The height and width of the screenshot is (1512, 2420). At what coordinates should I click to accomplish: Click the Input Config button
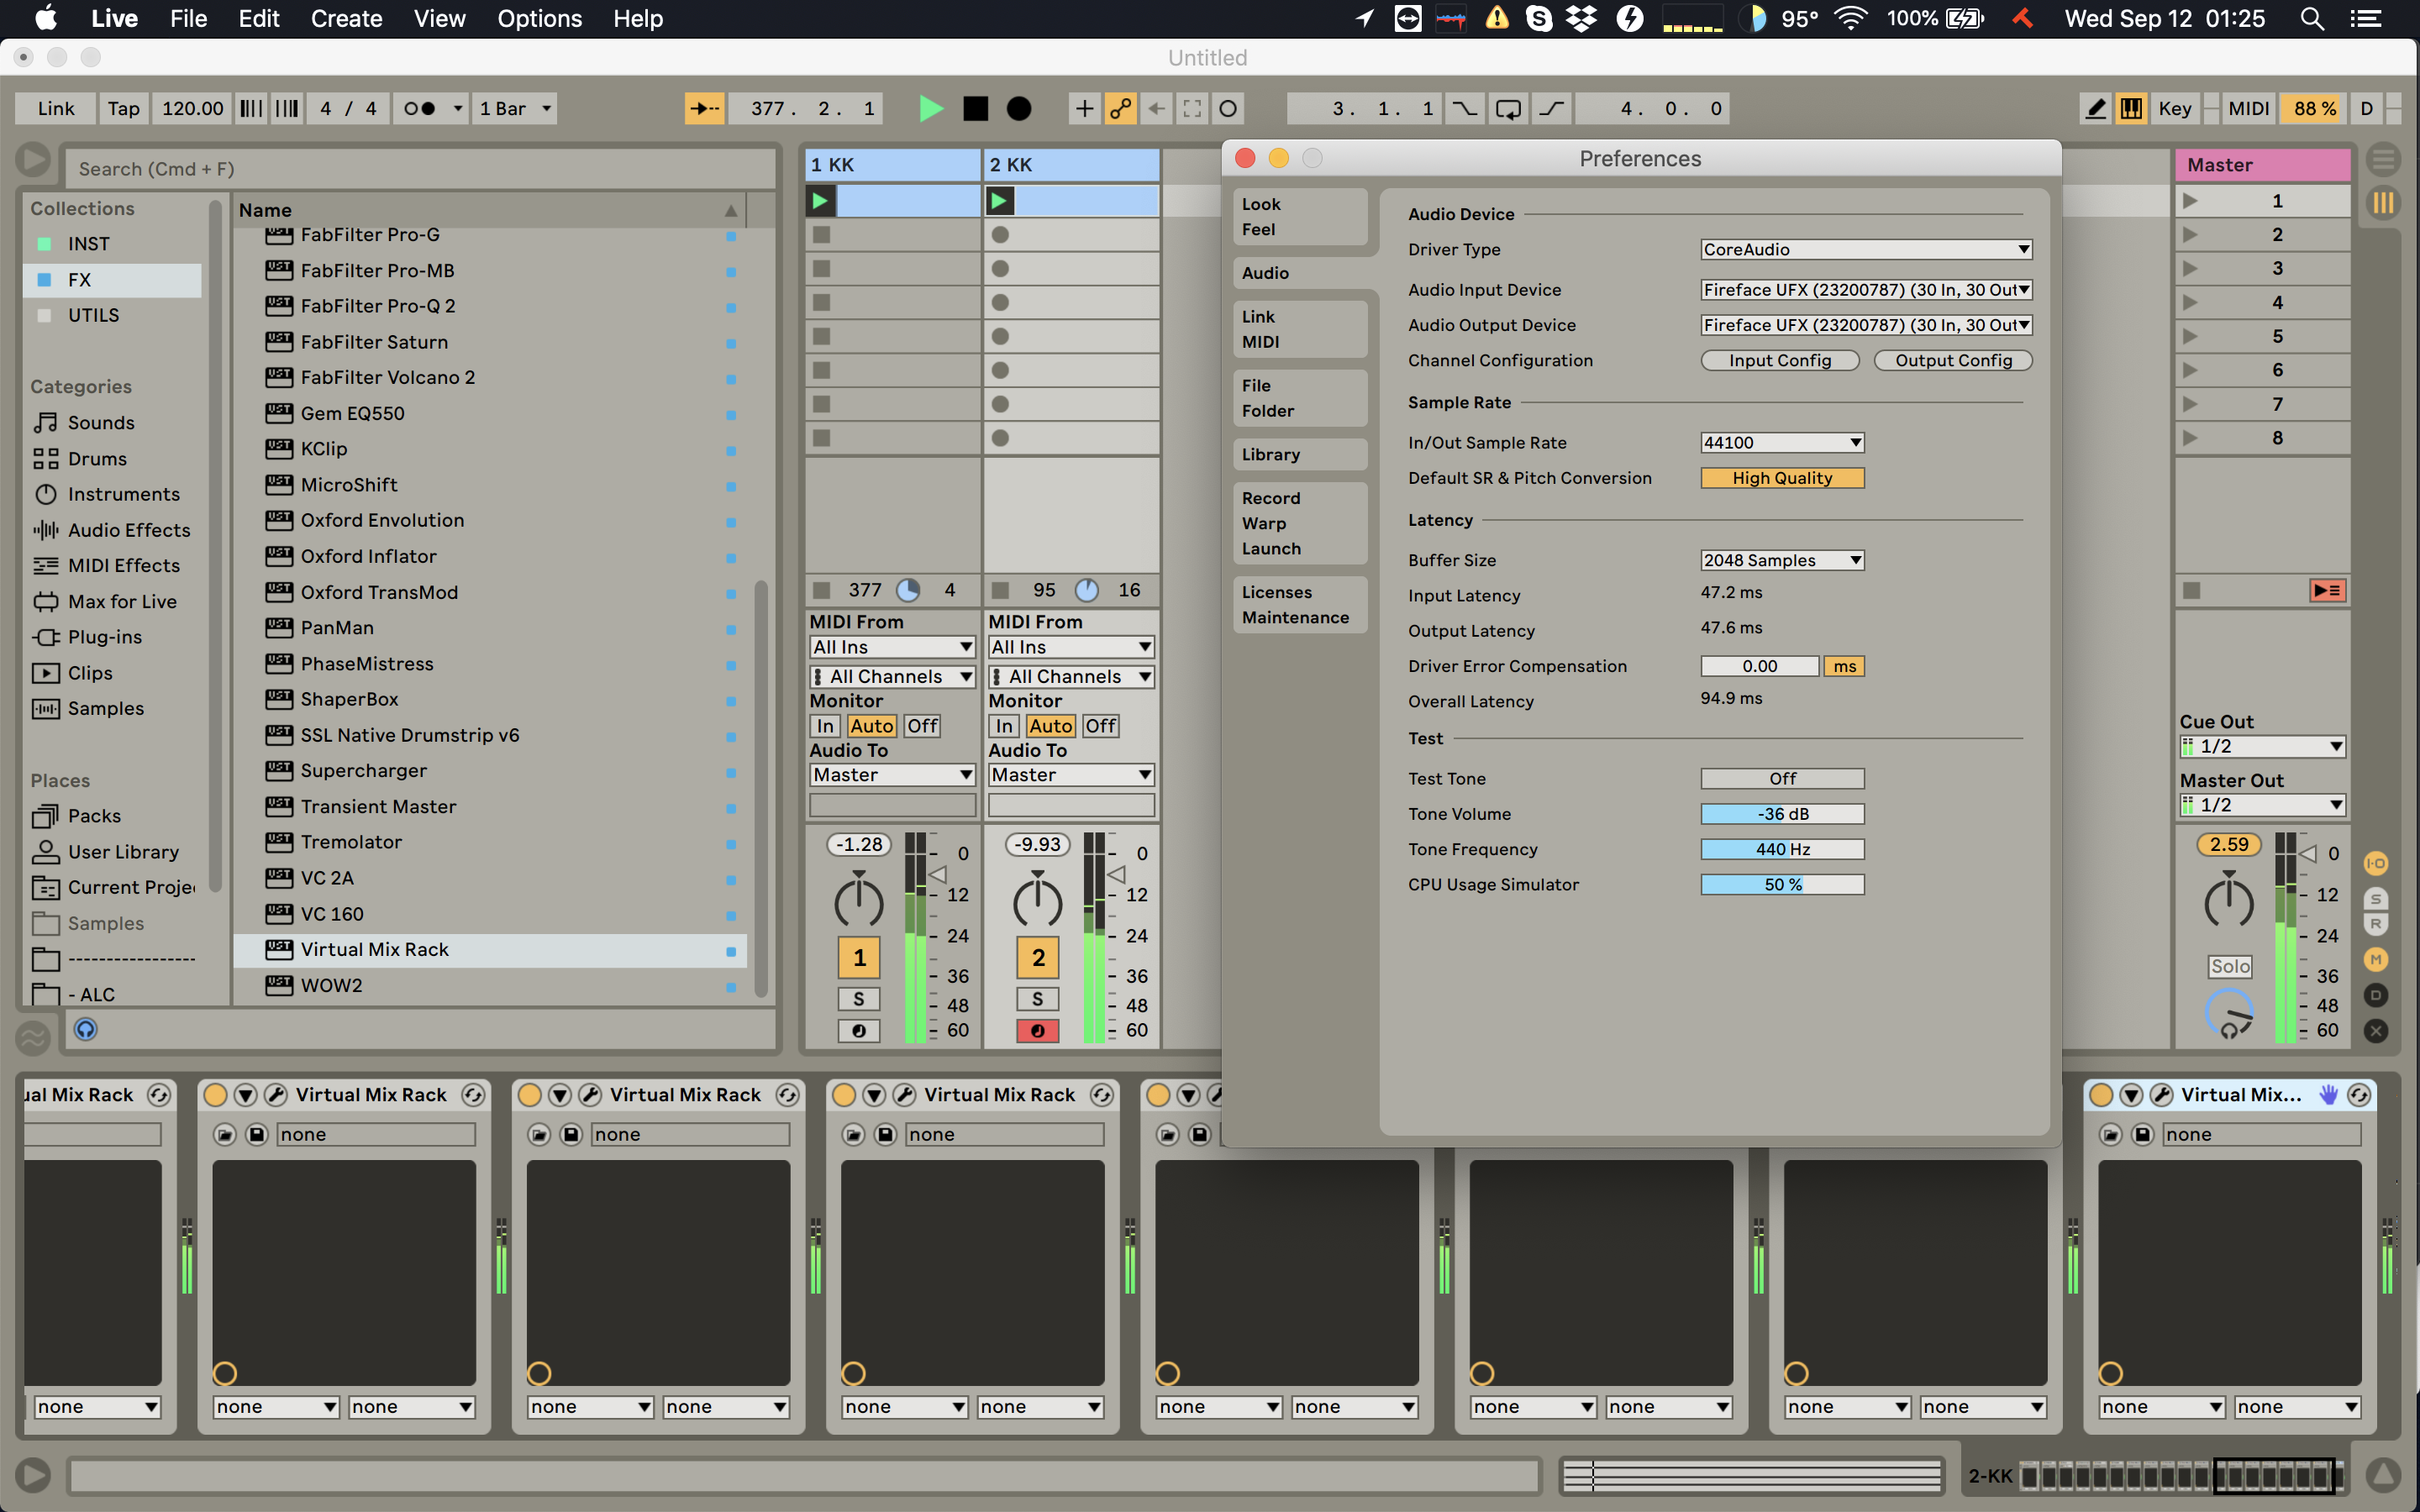tap(1780, 360)
